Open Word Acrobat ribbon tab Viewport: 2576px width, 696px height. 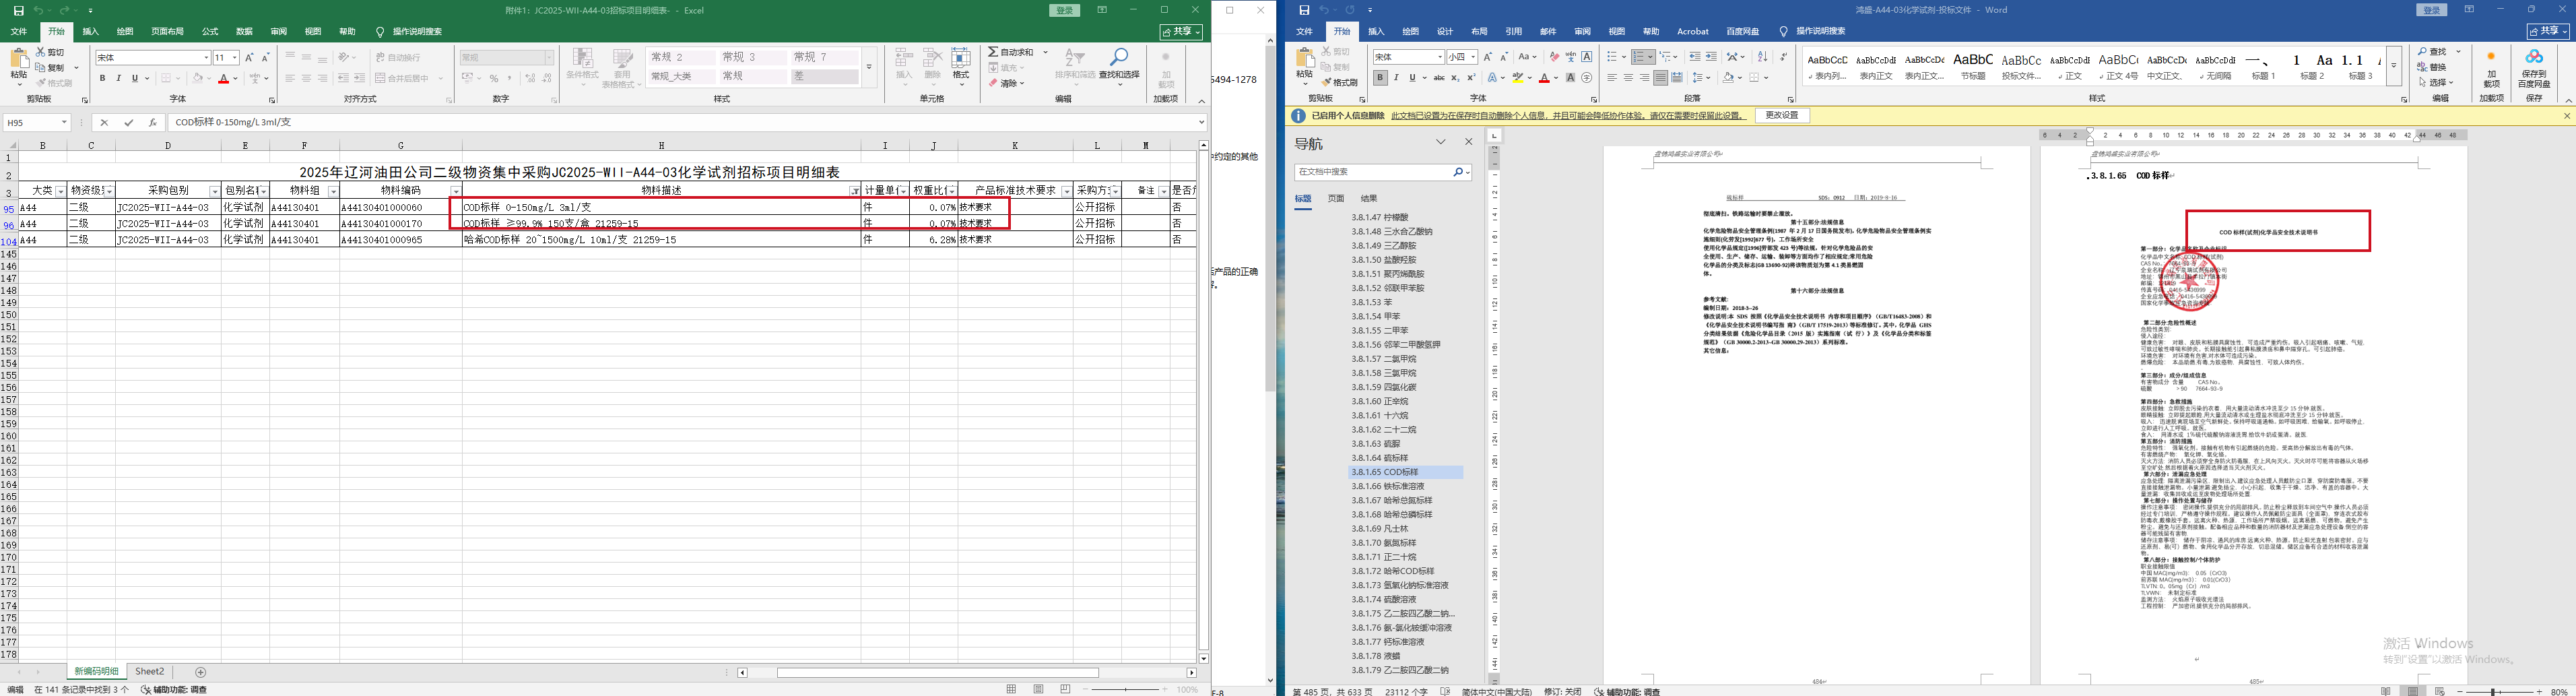click(x=1693, y=32)
